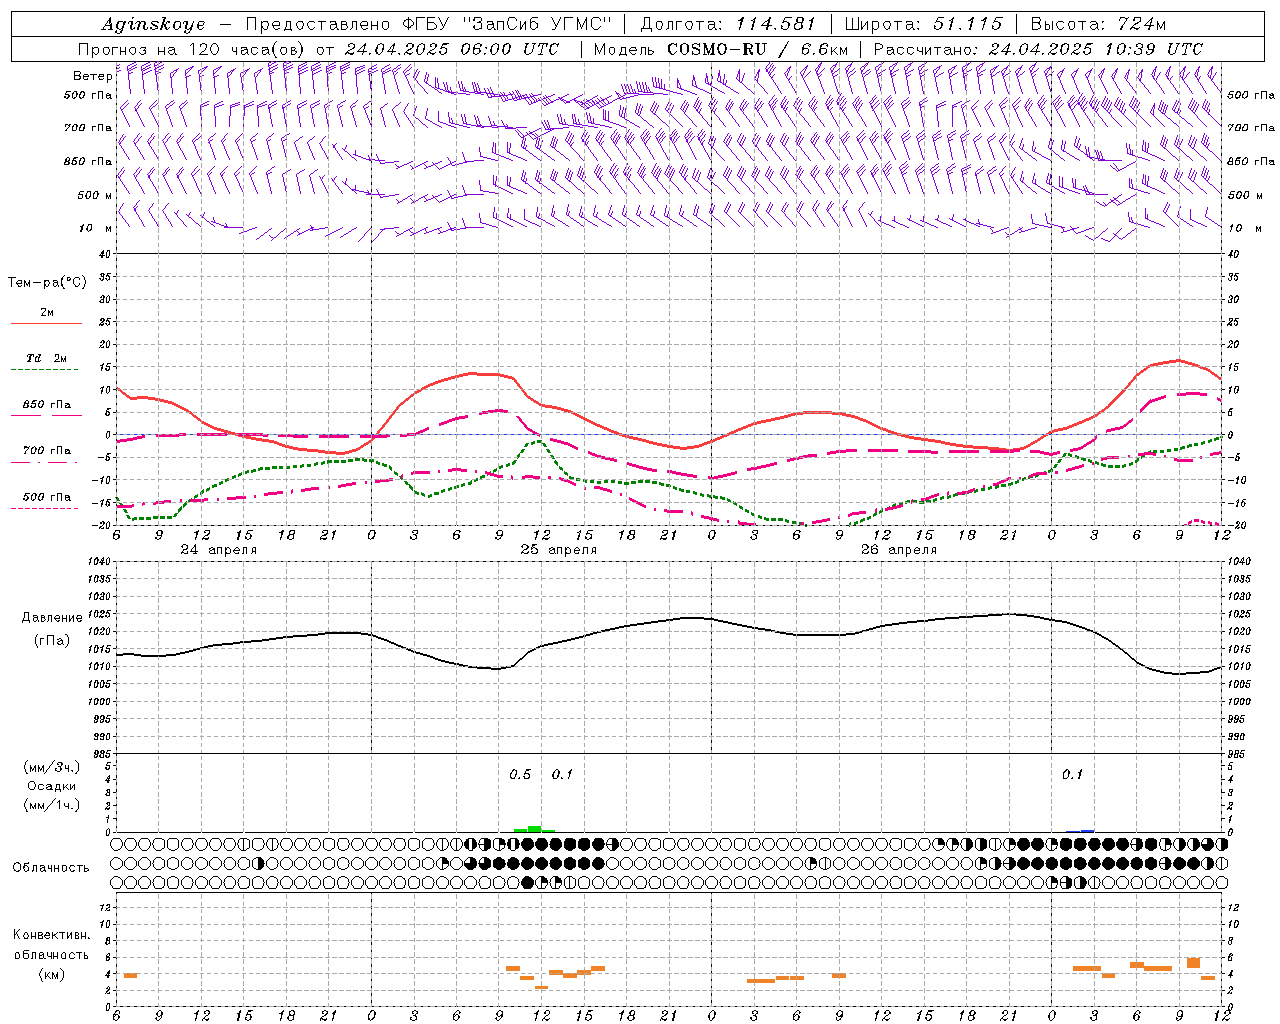Click the 26 апреля date label
Screen dimensions: 1280x1024
899,549
